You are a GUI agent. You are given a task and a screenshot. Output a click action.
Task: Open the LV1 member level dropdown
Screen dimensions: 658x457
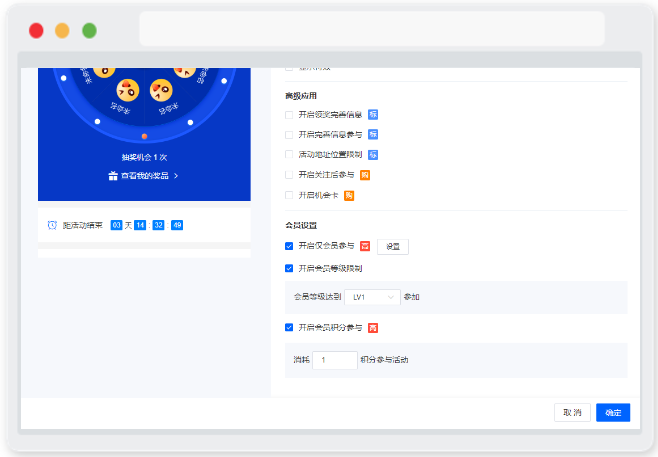point(372,297)
